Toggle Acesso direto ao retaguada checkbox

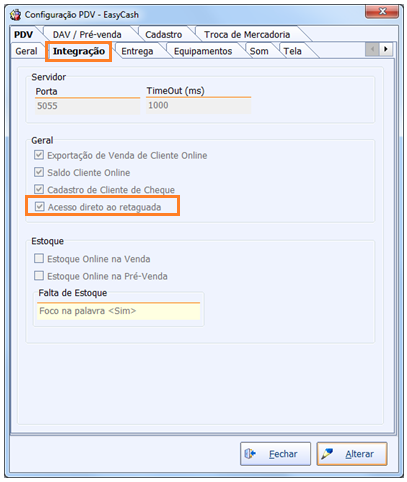(x=40, y=207)
